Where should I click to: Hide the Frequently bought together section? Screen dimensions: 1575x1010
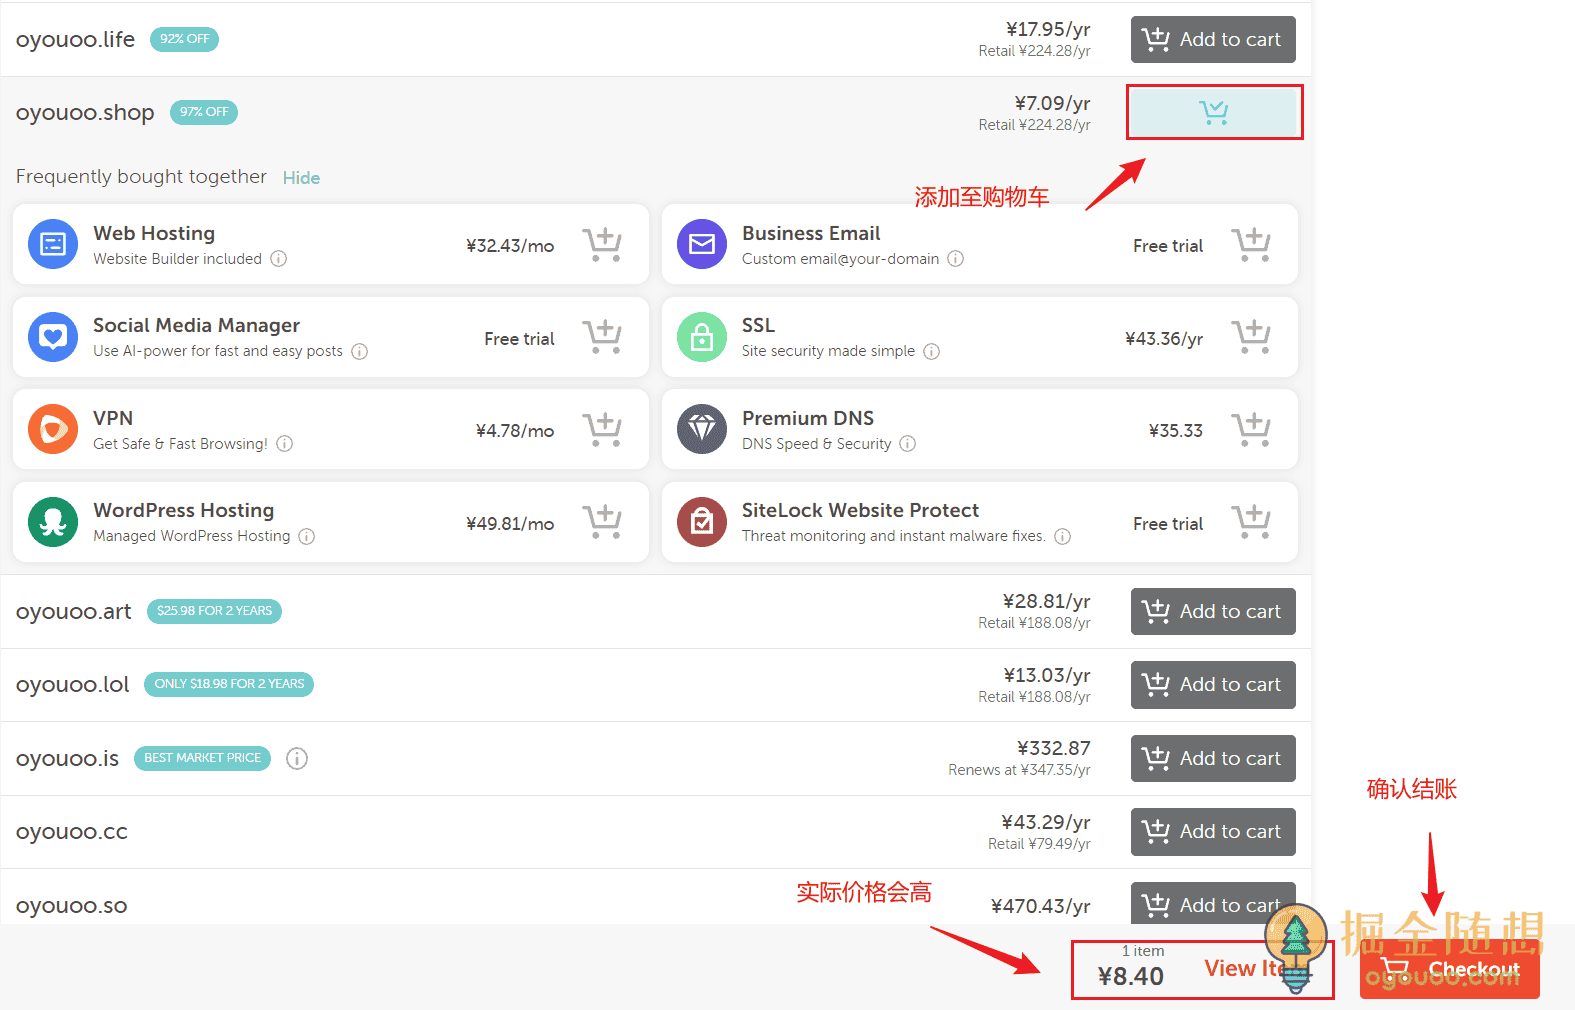coord(301,178)
